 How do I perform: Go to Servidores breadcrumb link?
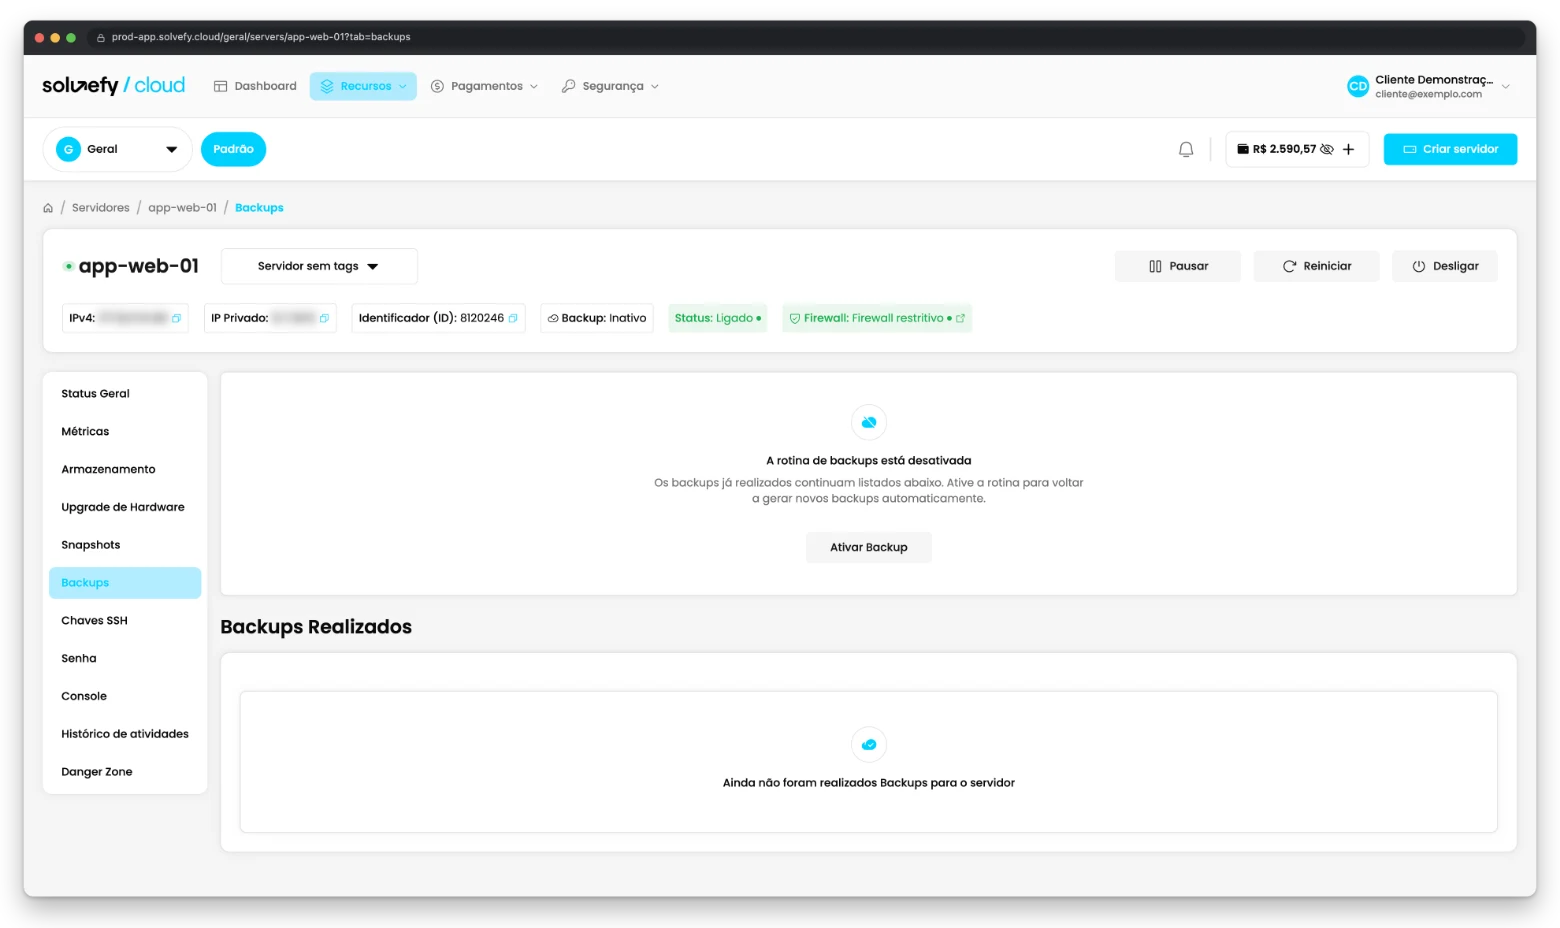click(x=100, y=208)
